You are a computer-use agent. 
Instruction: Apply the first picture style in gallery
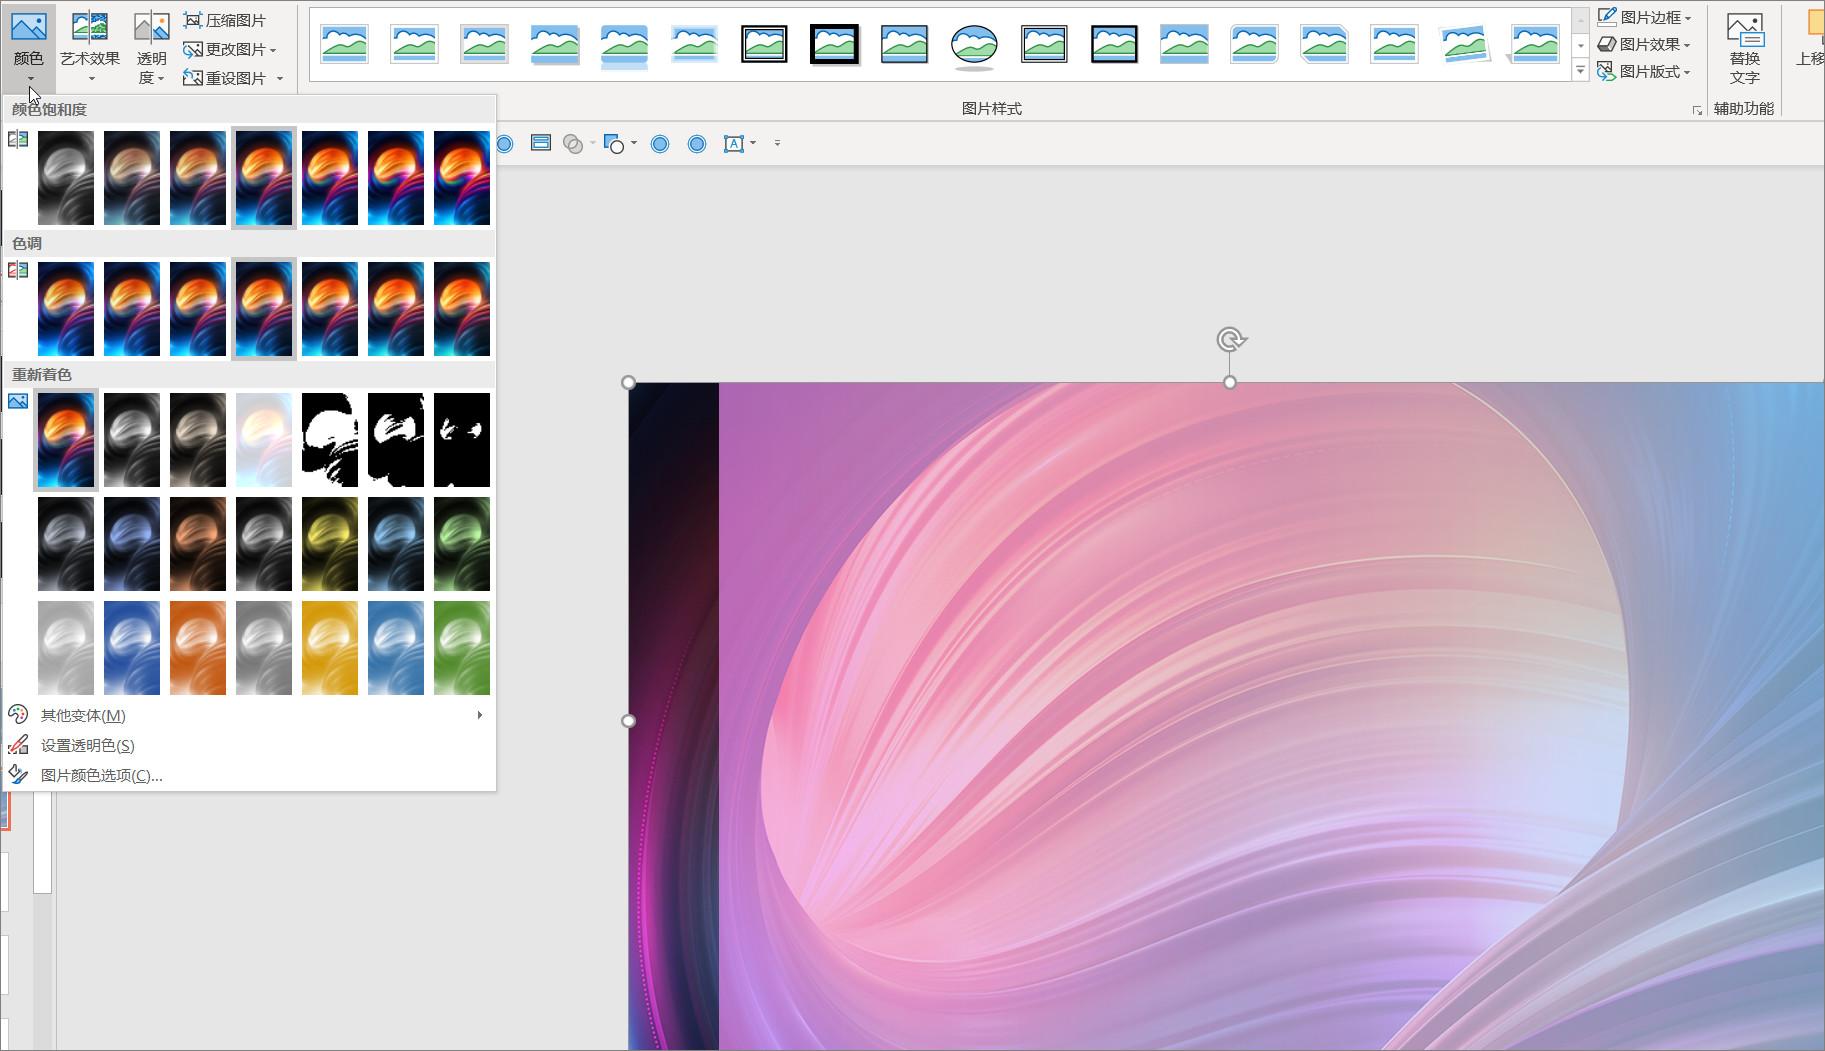click(344, 44)
